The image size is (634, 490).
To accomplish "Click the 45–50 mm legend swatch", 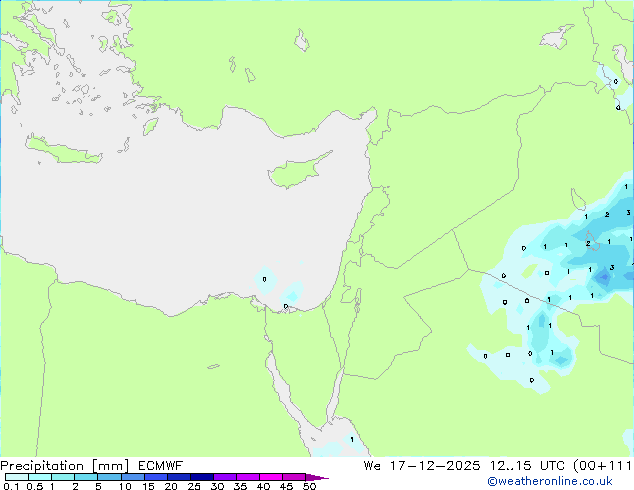I will pyautogui.click(x=294, y=477).
